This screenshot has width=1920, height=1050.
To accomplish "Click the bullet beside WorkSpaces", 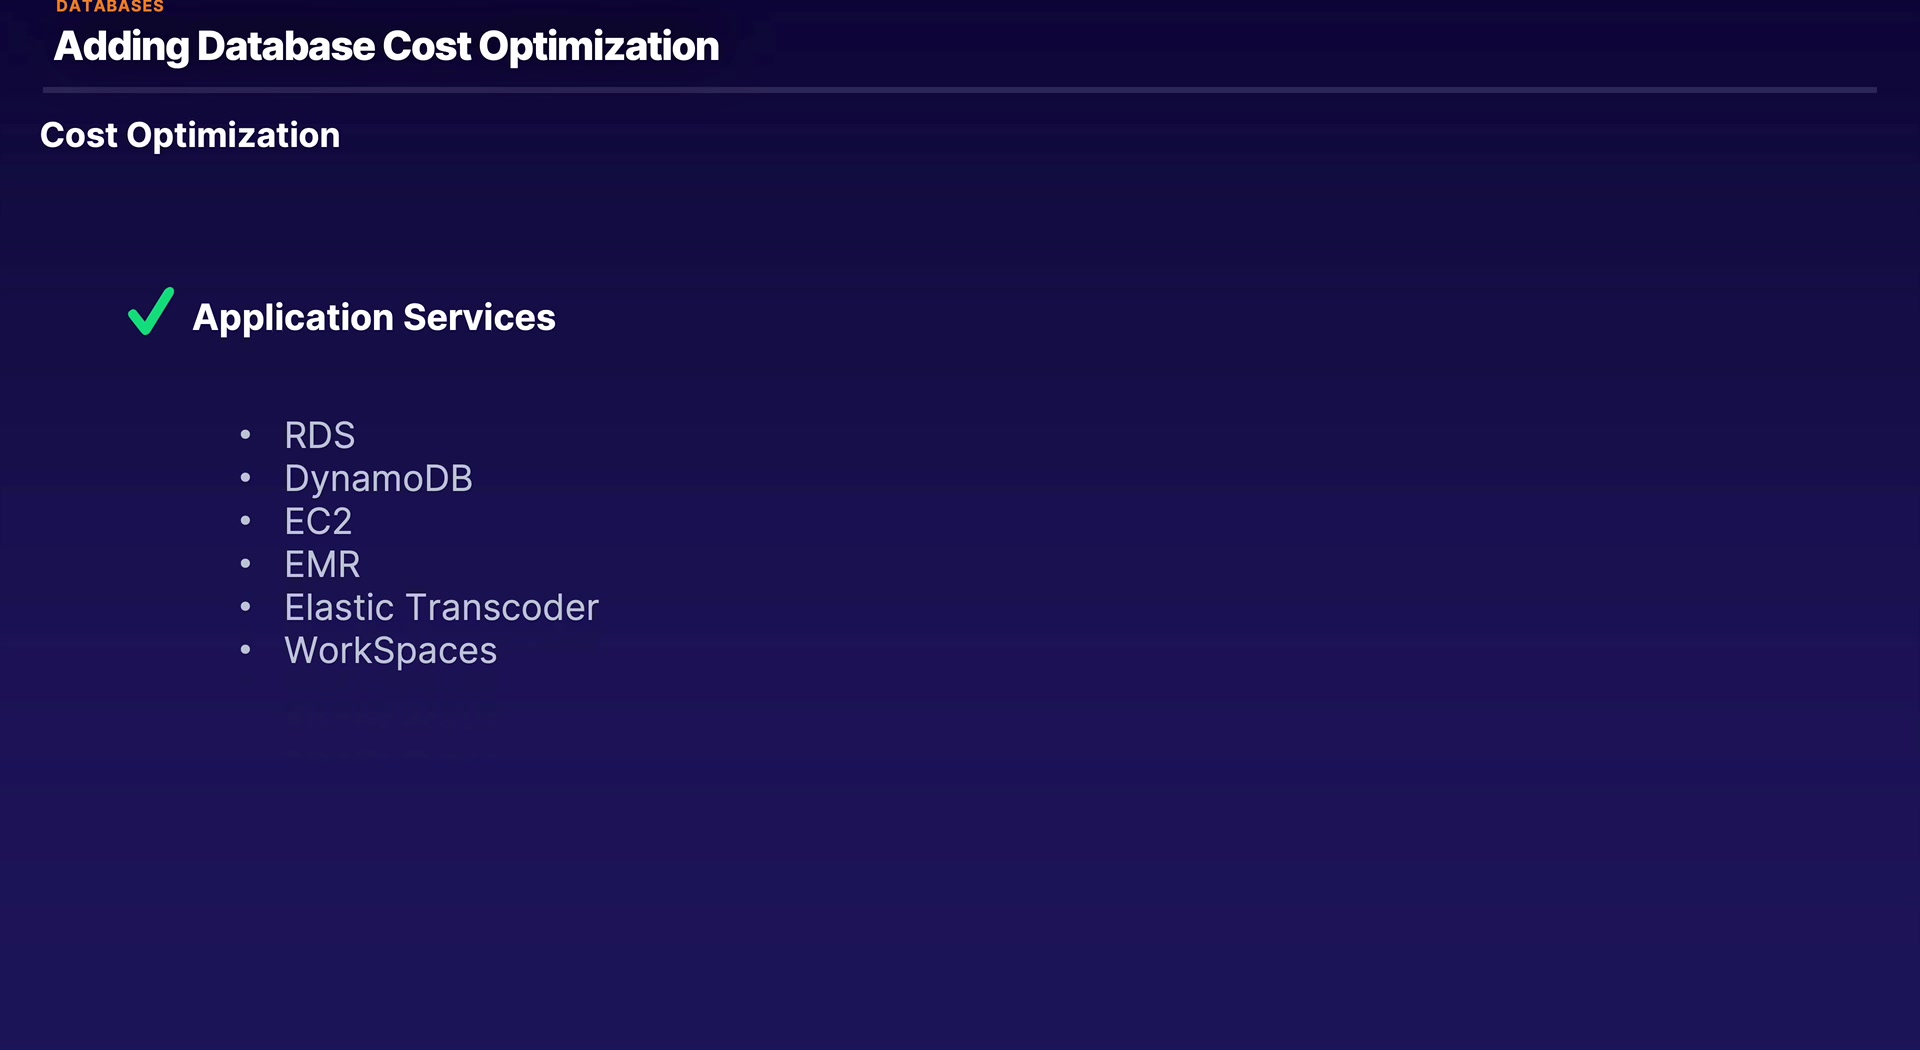I will point(245,650).
